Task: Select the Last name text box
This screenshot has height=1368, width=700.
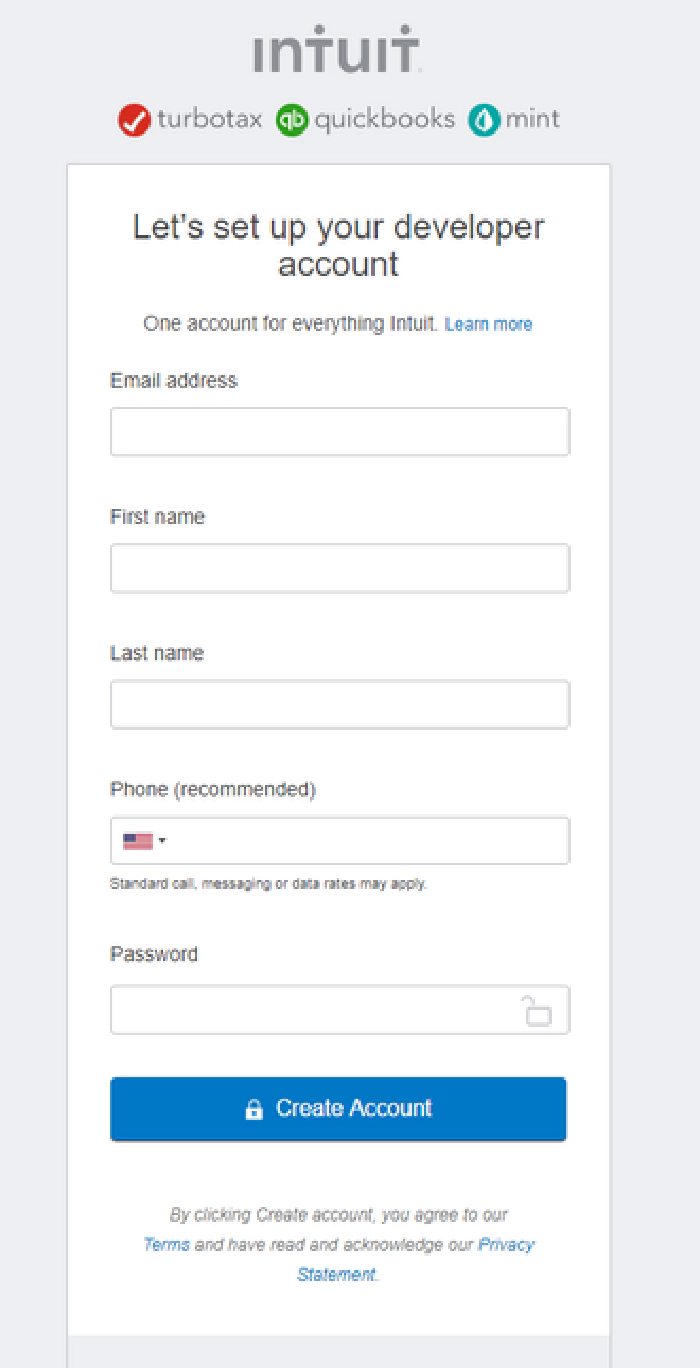Action: pos(340,705)
